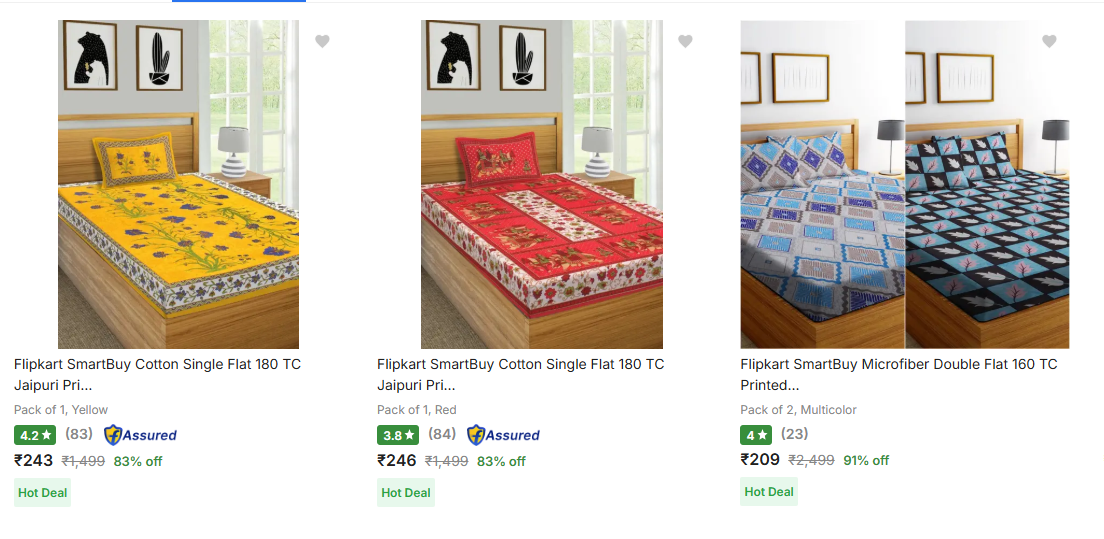Viewport: 1104px width, 539px height.
Task: Open yellow Cotton Single Flat bedsheet title
Action: click(157, 374)
